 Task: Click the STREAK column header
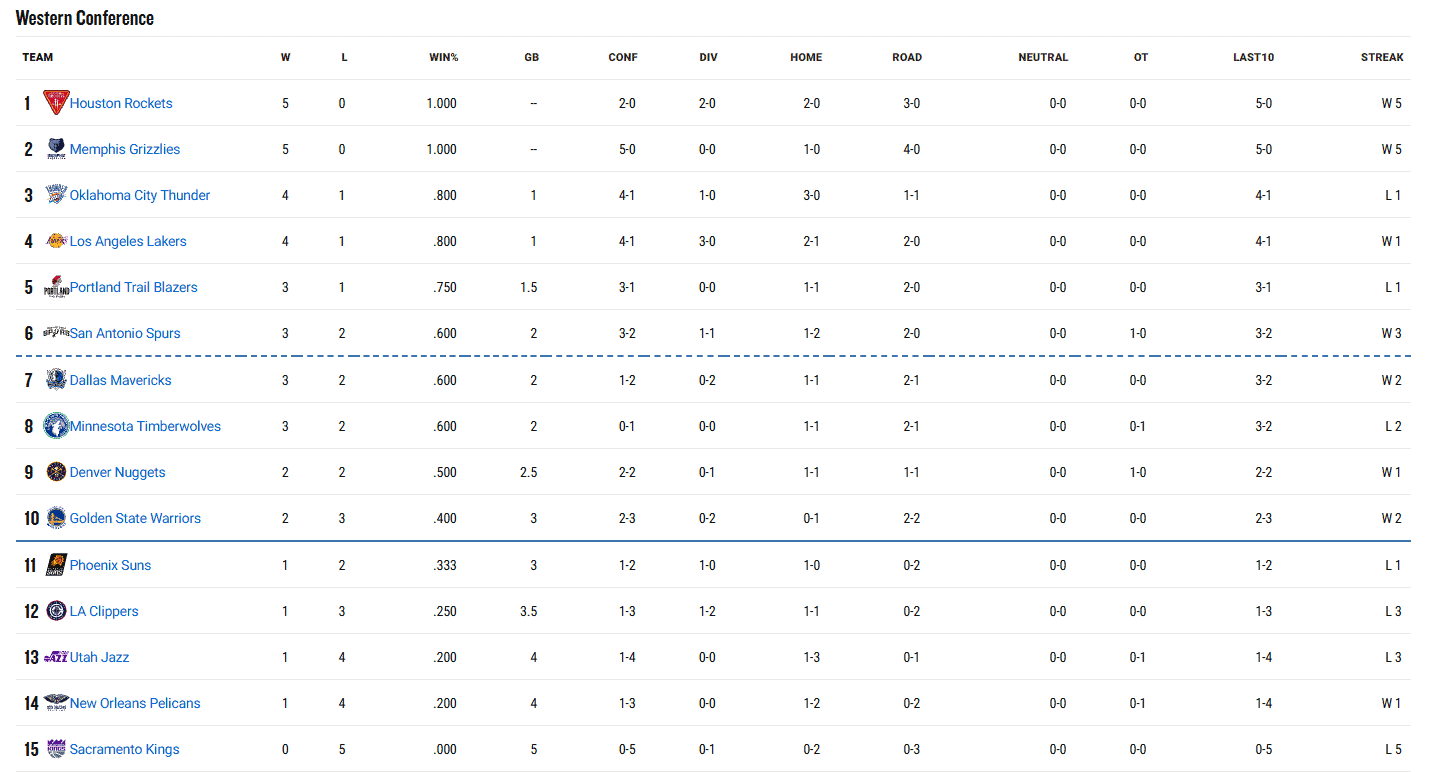[1382, 57]
